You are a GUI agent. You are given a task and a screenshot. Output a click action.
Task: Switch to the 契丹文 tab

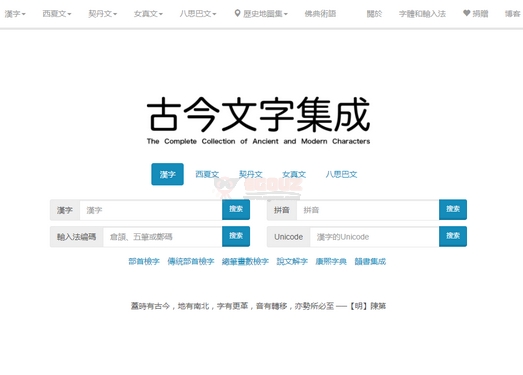pos(250,174)
